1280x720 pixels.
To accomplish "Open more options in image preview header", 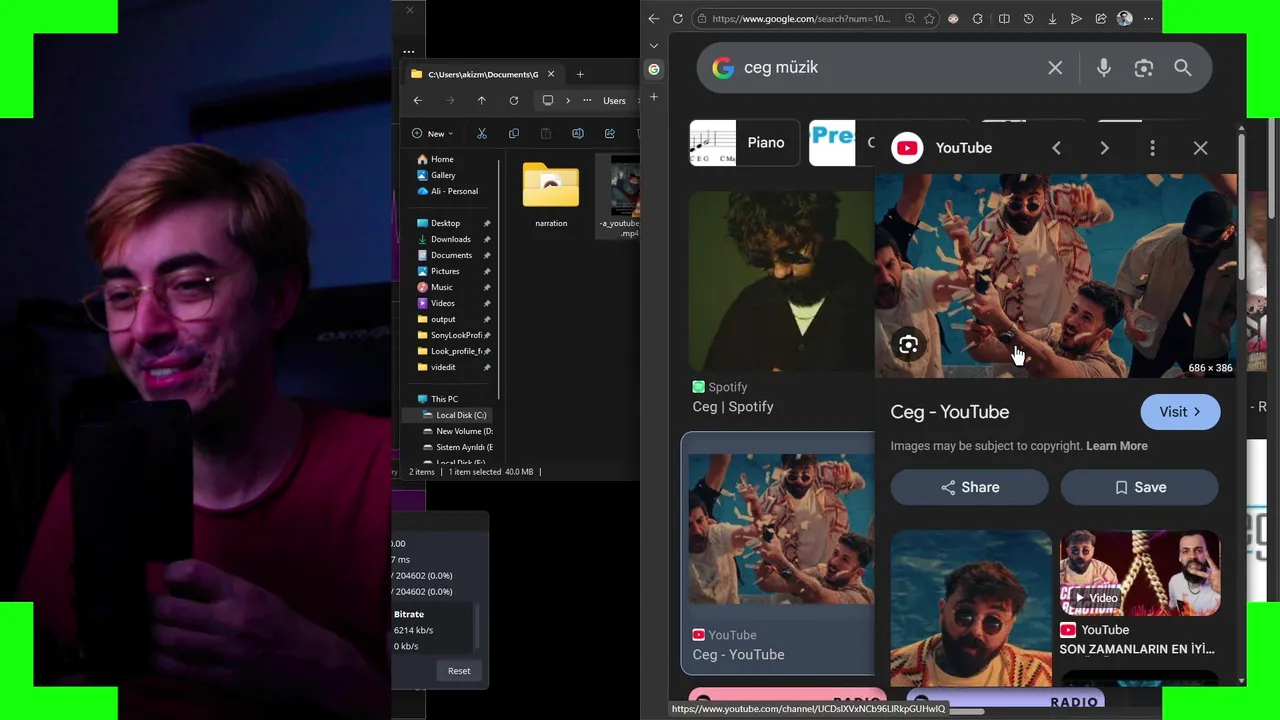I will (x=1152, y=148).
